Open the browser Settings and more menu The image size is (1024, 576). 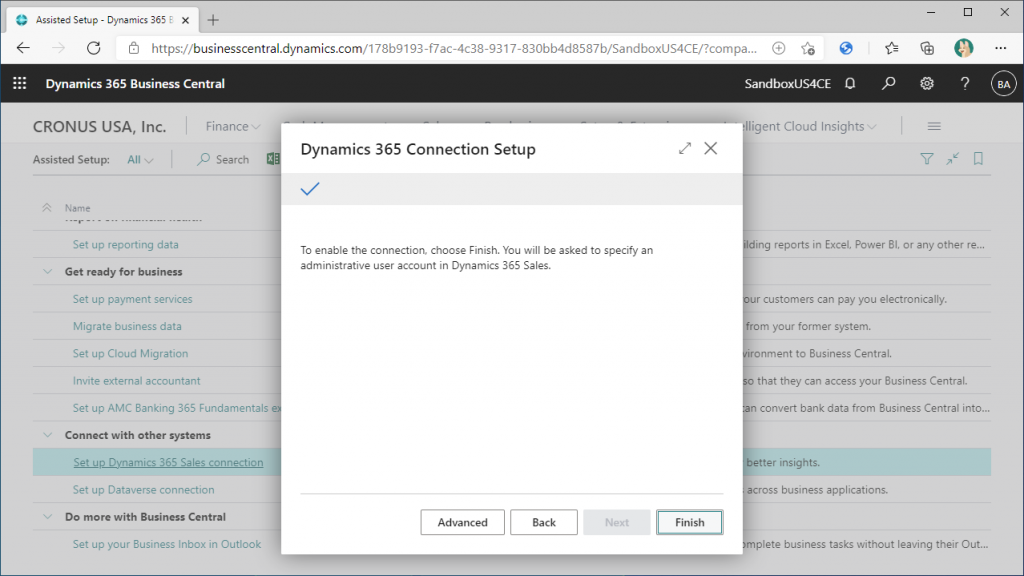pos(1000,48)
